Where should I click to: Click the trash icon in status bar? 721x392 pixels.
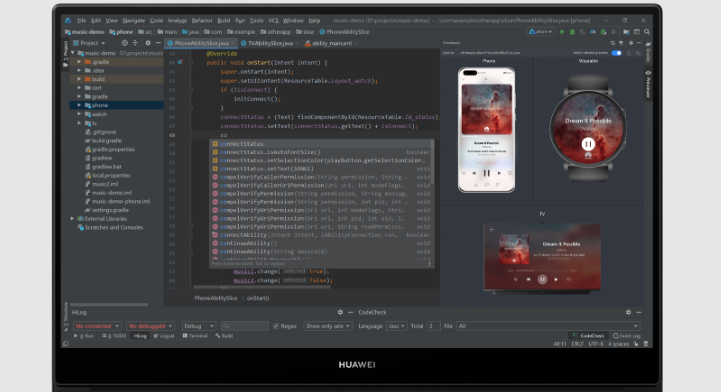point(646,344)
